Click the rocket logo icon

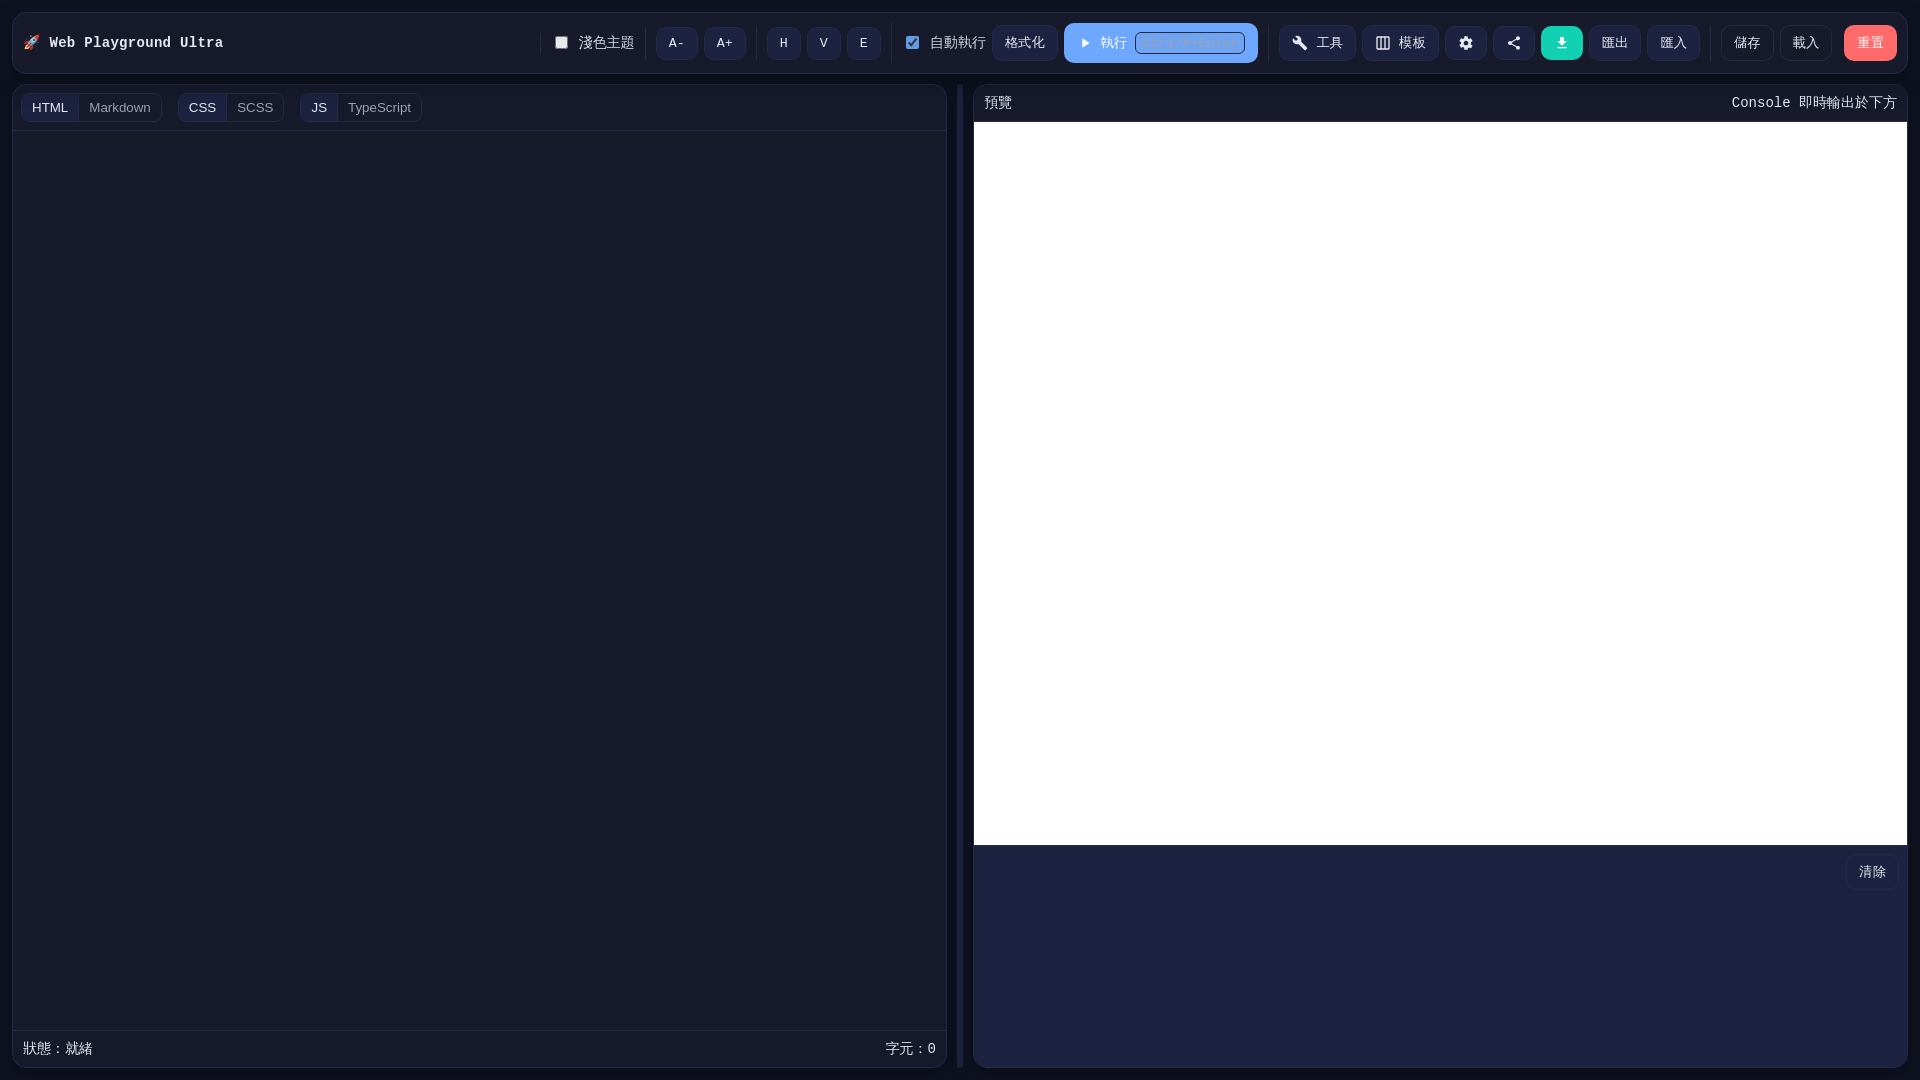(31, 43)
